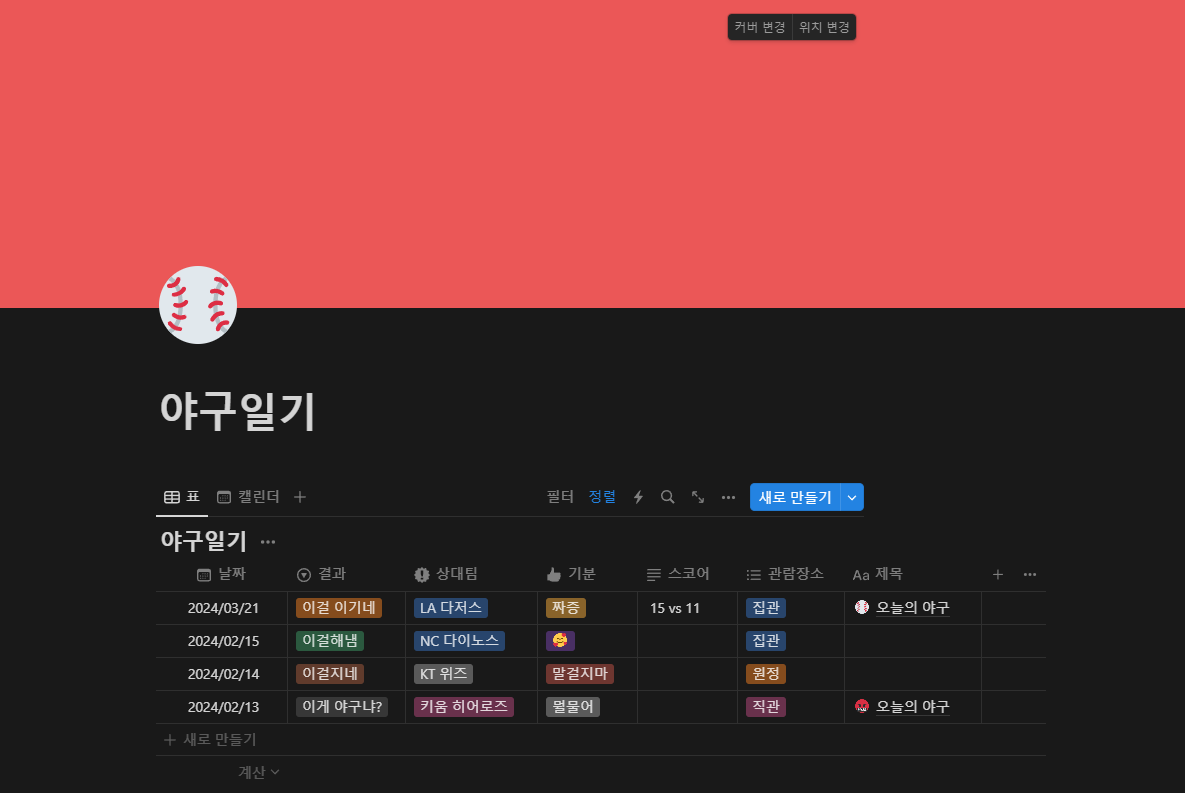Click baseball icon in 2024/03/21 title cell

point(862,607)
